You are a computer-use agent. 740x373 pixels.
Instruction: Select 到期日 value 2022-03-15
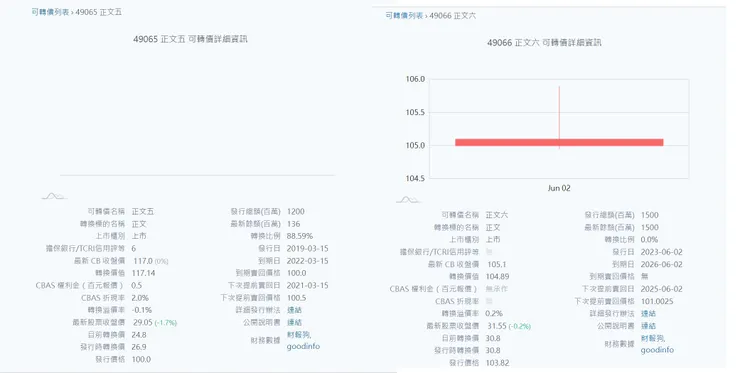coord(308,261)
